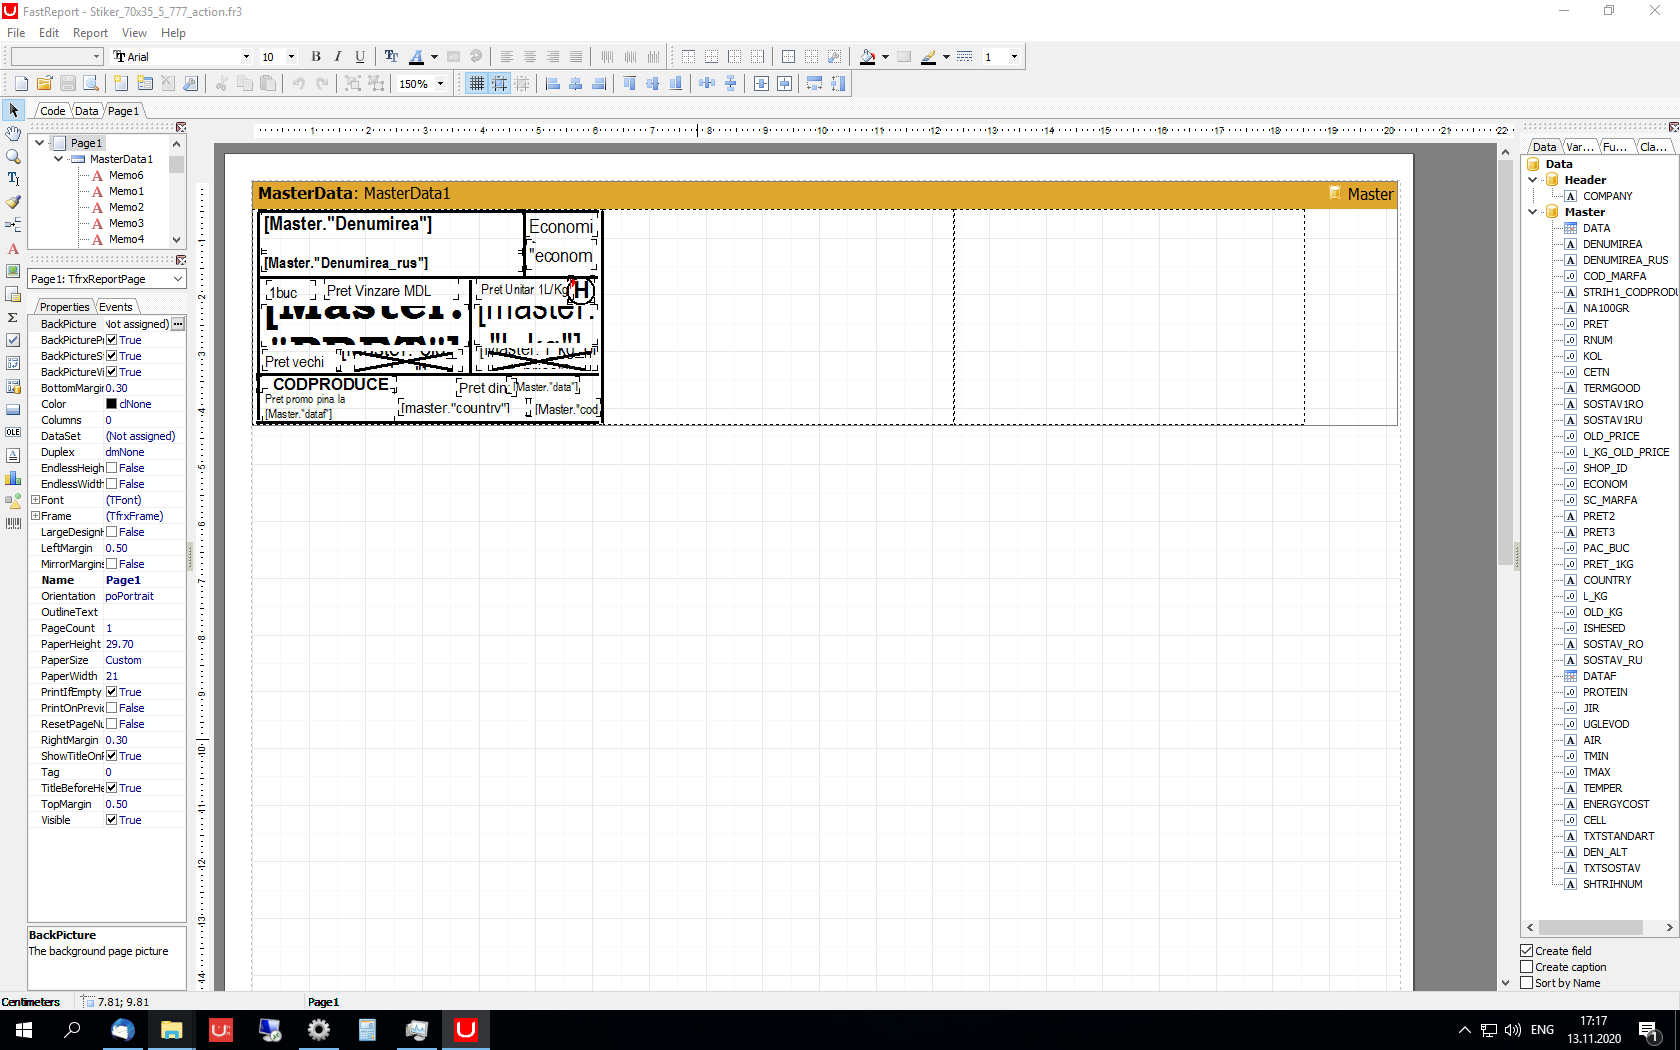Click the Italic formatting button
The height and width of the screenshot is (1050, 1680).
coord(338,57)
